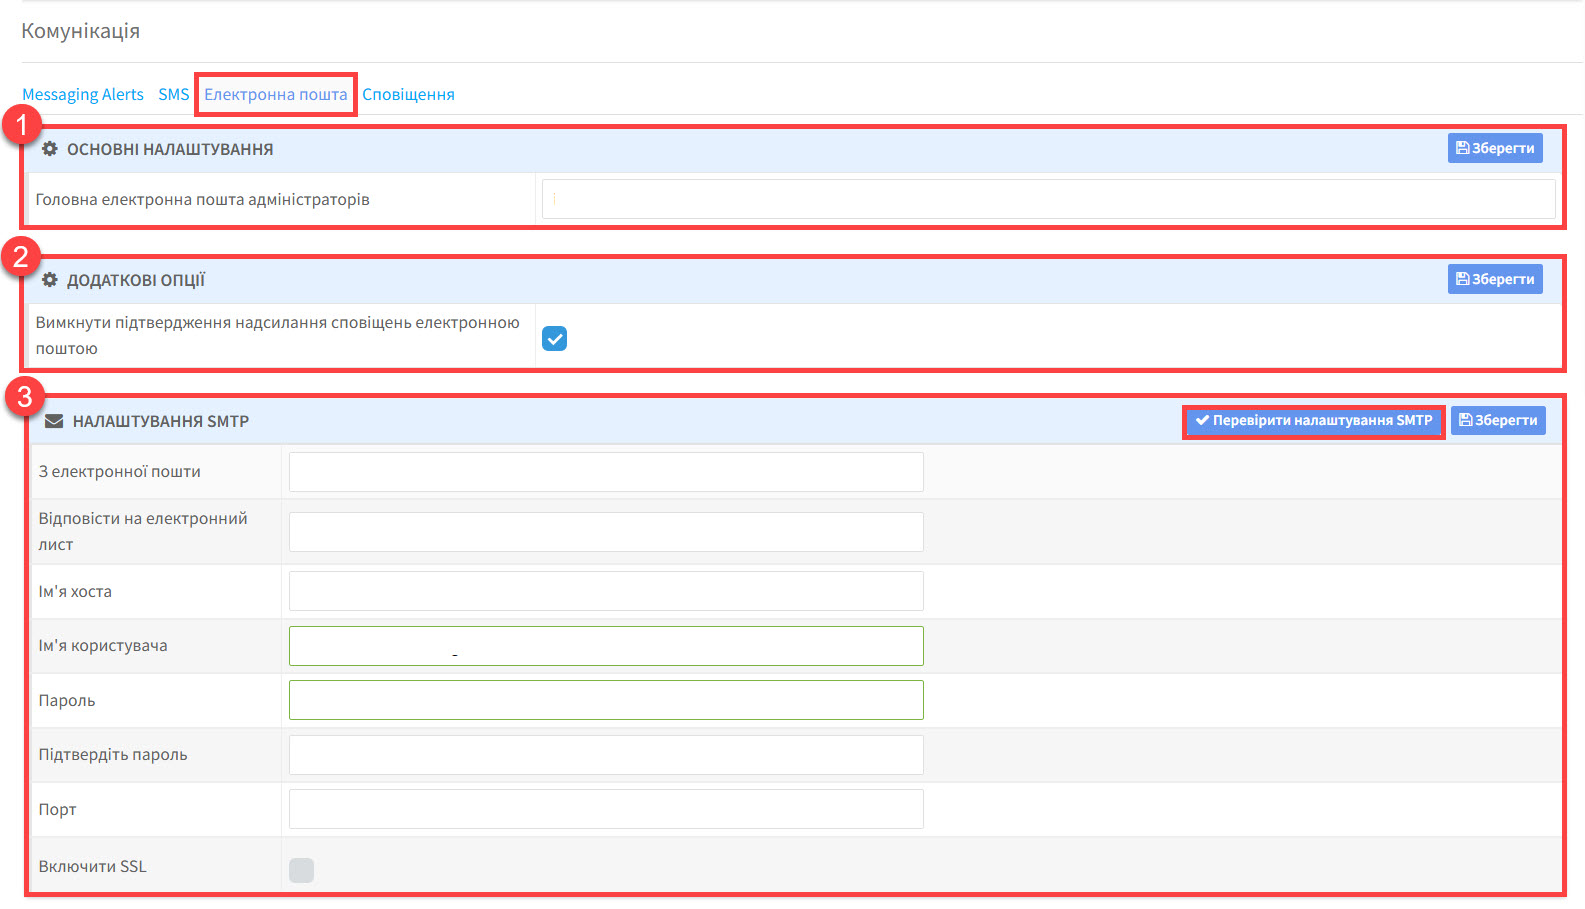Screen dimensions: 1585x909
Task: Open the Messaging Alerts tab
Action: click(83, 94)
